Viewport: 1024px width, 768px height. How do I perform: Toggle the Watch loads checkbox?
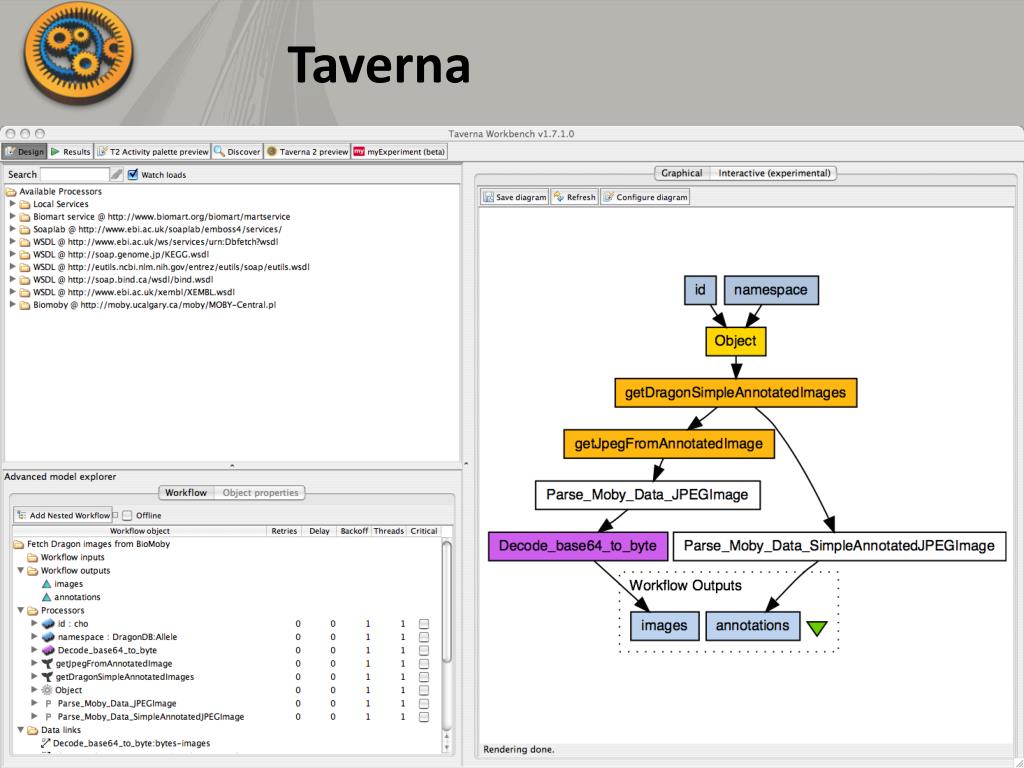pyautogui.click(x=133, y=174)
